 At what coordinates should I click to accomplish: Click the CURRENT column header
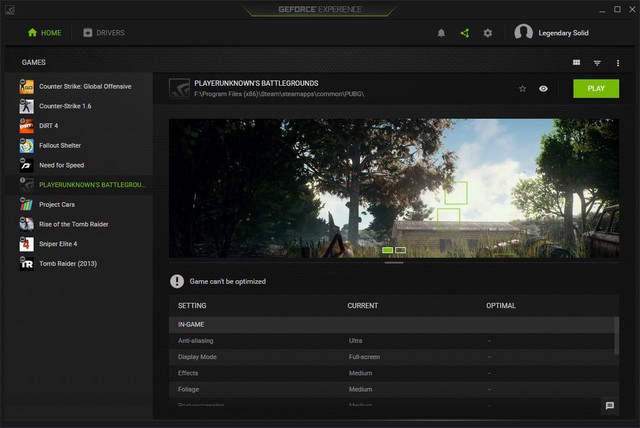point(362,306)
